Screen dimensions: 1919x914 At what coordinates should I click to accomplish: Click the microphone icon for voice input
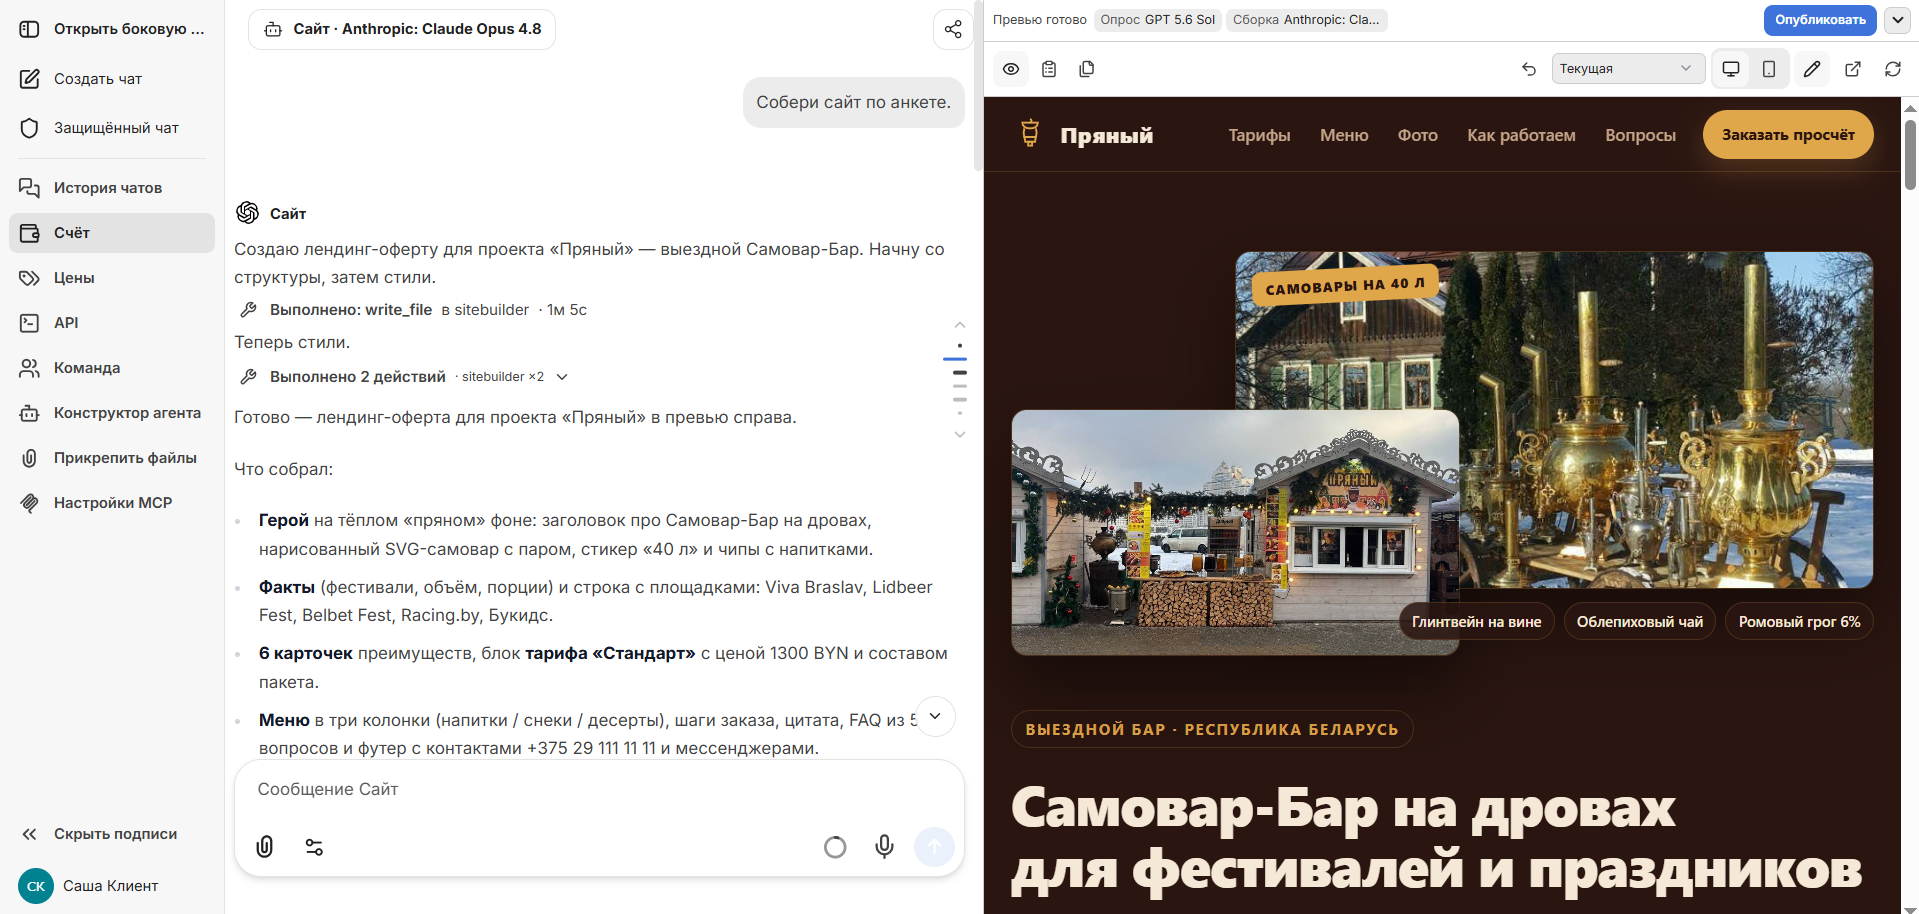884,847
